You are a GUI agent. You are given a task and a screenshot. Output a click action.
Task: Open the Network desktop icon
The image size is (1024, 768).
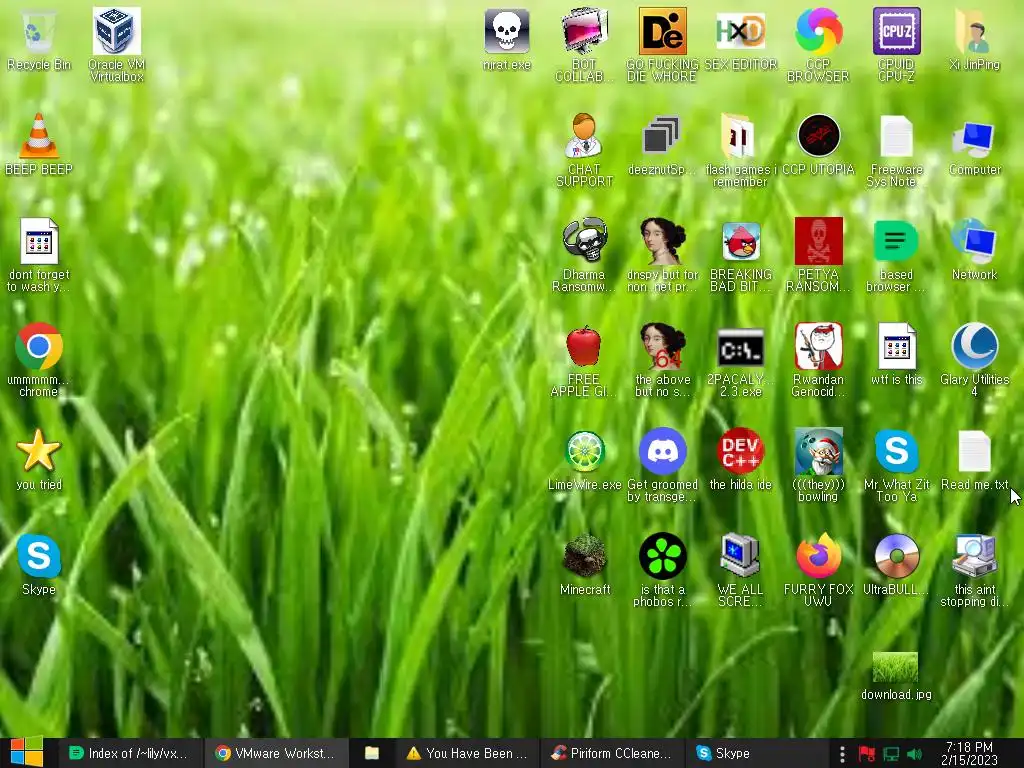pos(974,241)
